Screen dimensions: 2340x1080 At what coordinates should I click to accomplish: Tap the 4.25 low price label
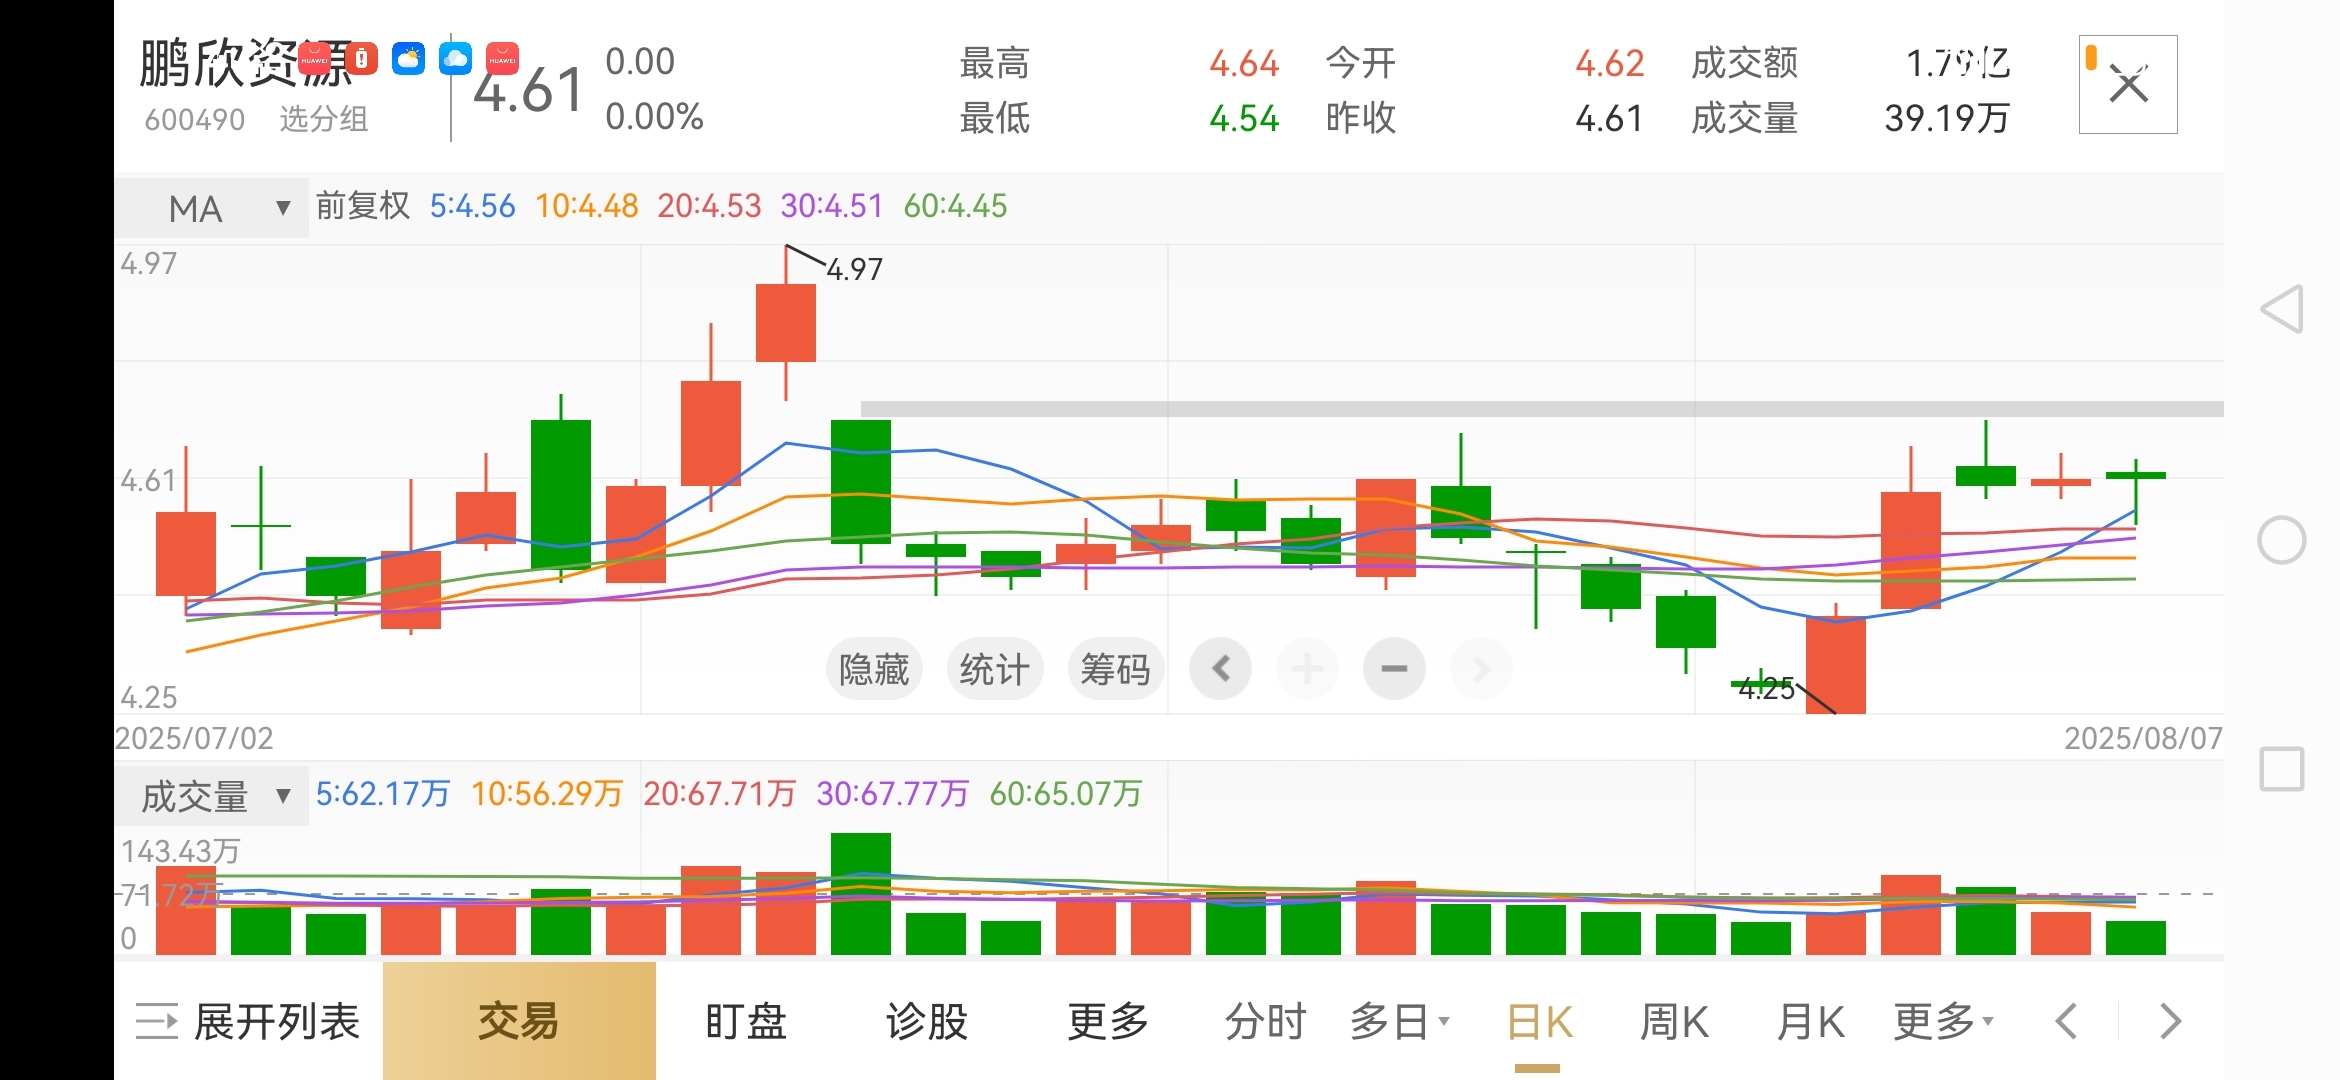click(1766, 689)
